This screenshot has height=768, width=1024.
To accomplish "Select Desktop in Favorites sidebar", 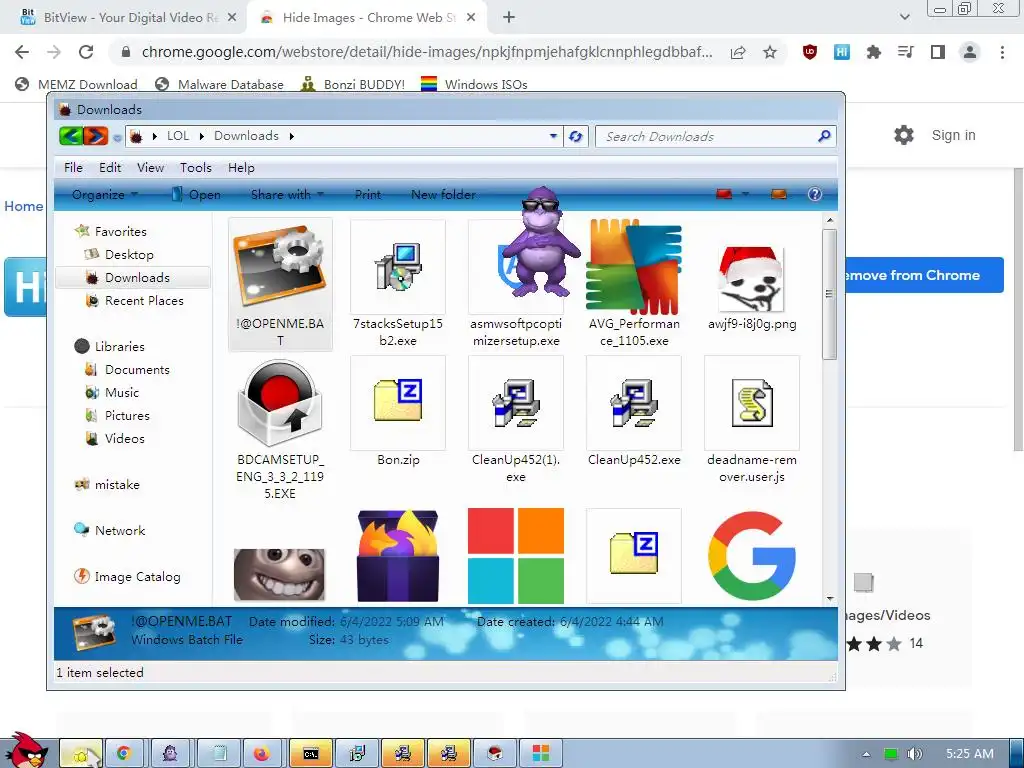I will (x=129, y=254).
